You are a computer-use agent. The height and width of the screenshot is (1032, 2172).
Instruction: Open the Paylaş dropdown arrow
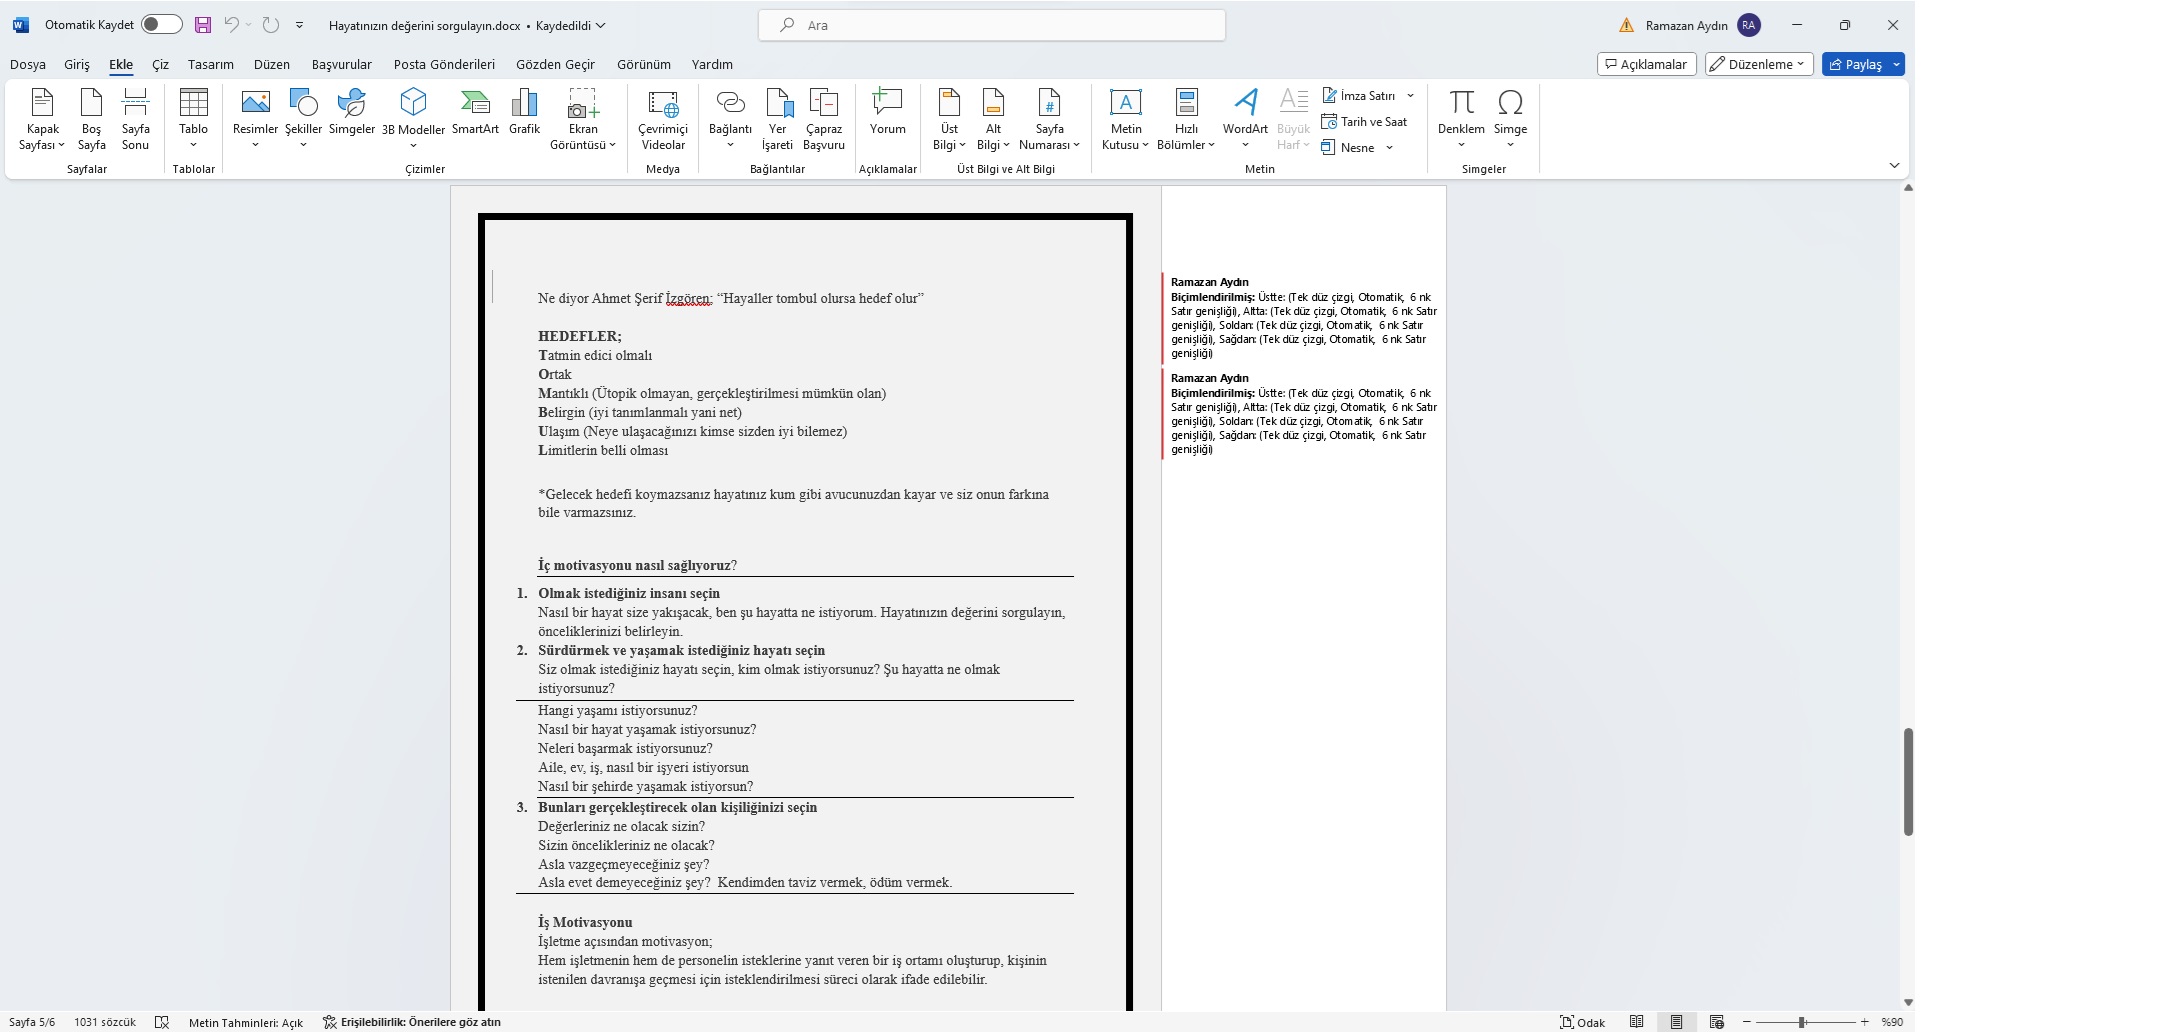[x=1896, y=64]
